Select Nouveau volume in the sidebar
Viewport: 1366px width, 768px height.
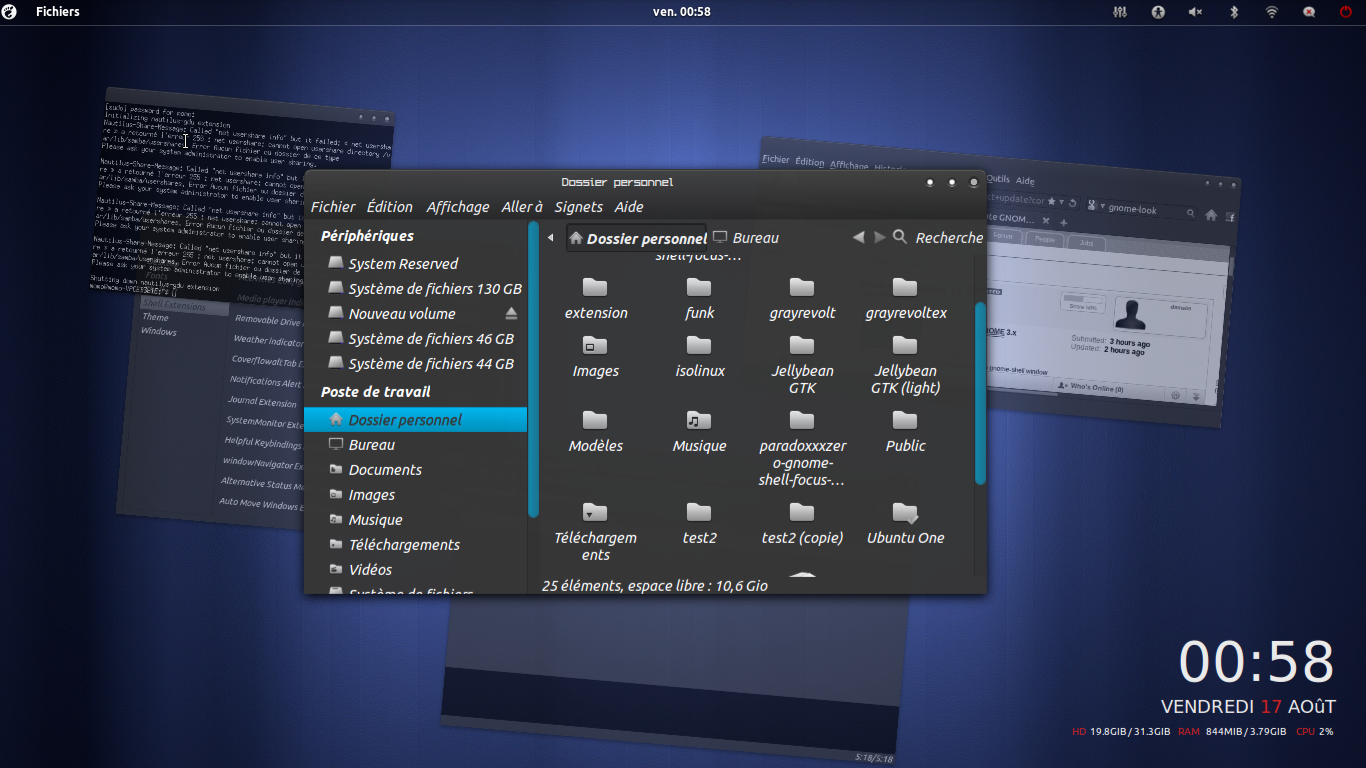(415, 314)
